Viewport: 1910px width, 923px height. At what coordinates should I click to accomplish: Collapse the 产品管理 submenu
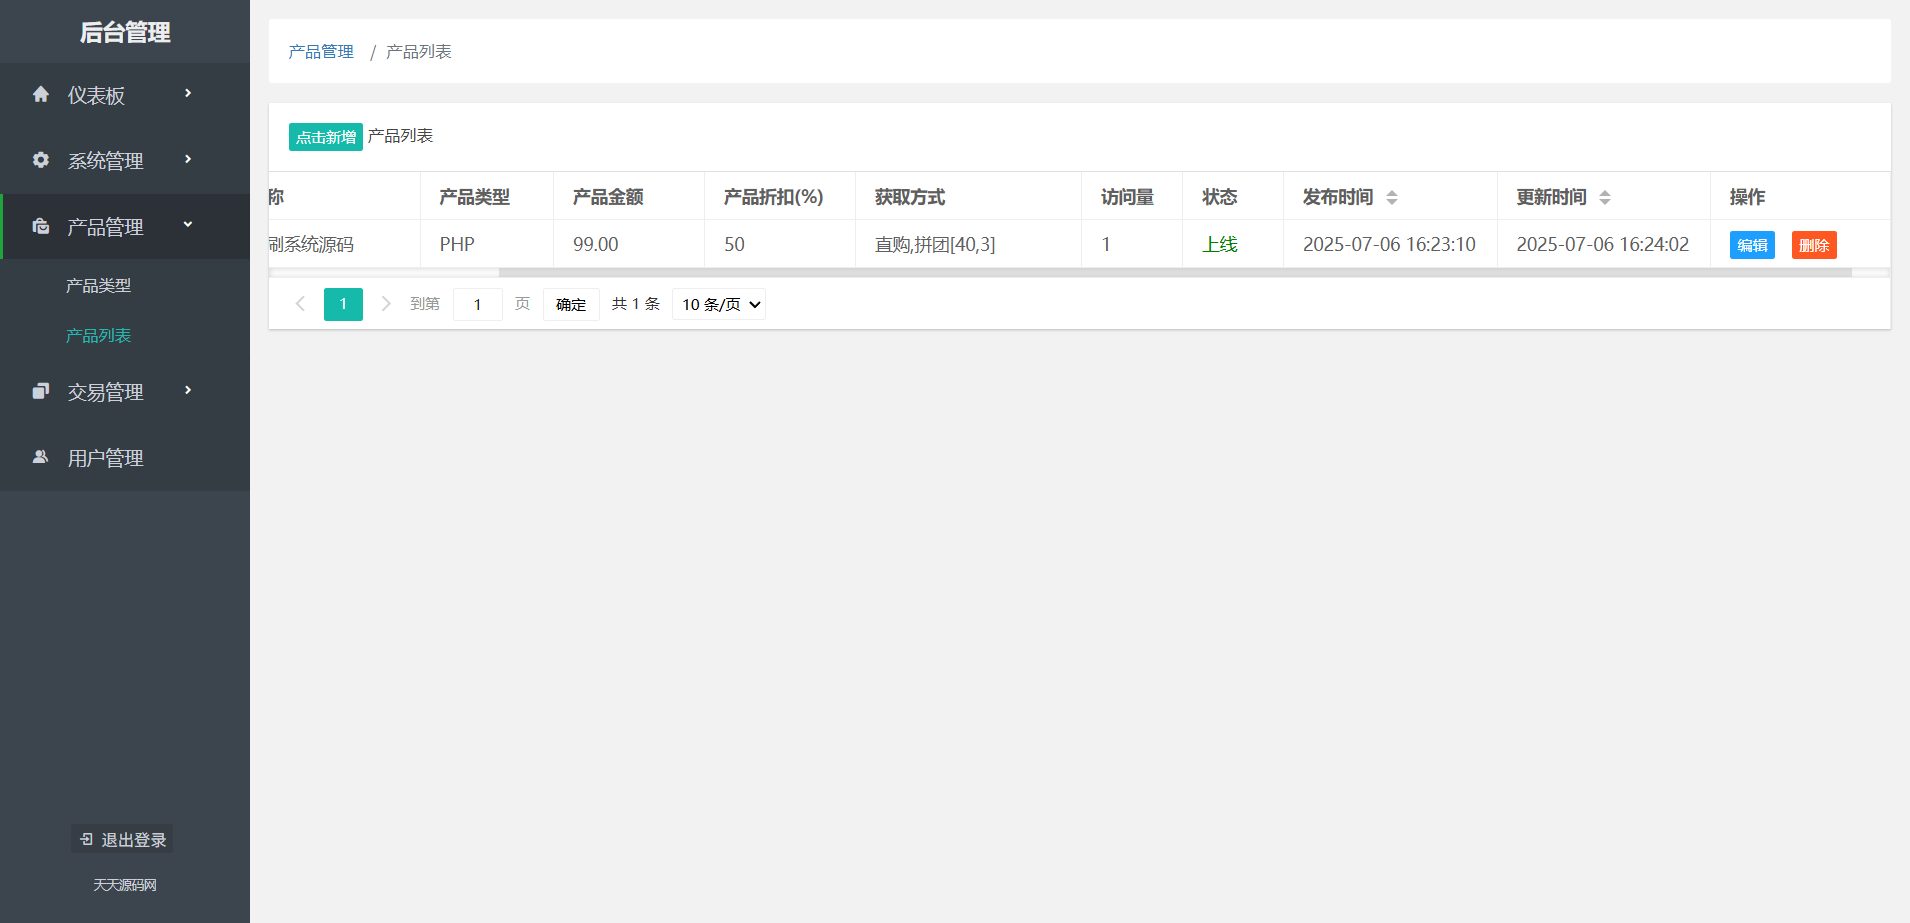[187, 224]
